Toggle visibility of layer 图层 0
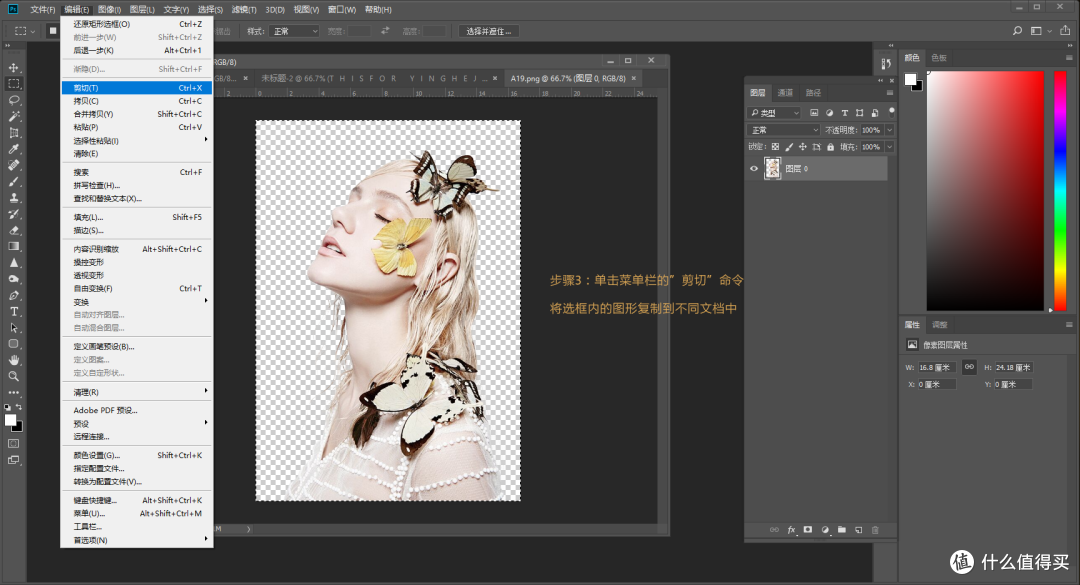 pos(753,168)
